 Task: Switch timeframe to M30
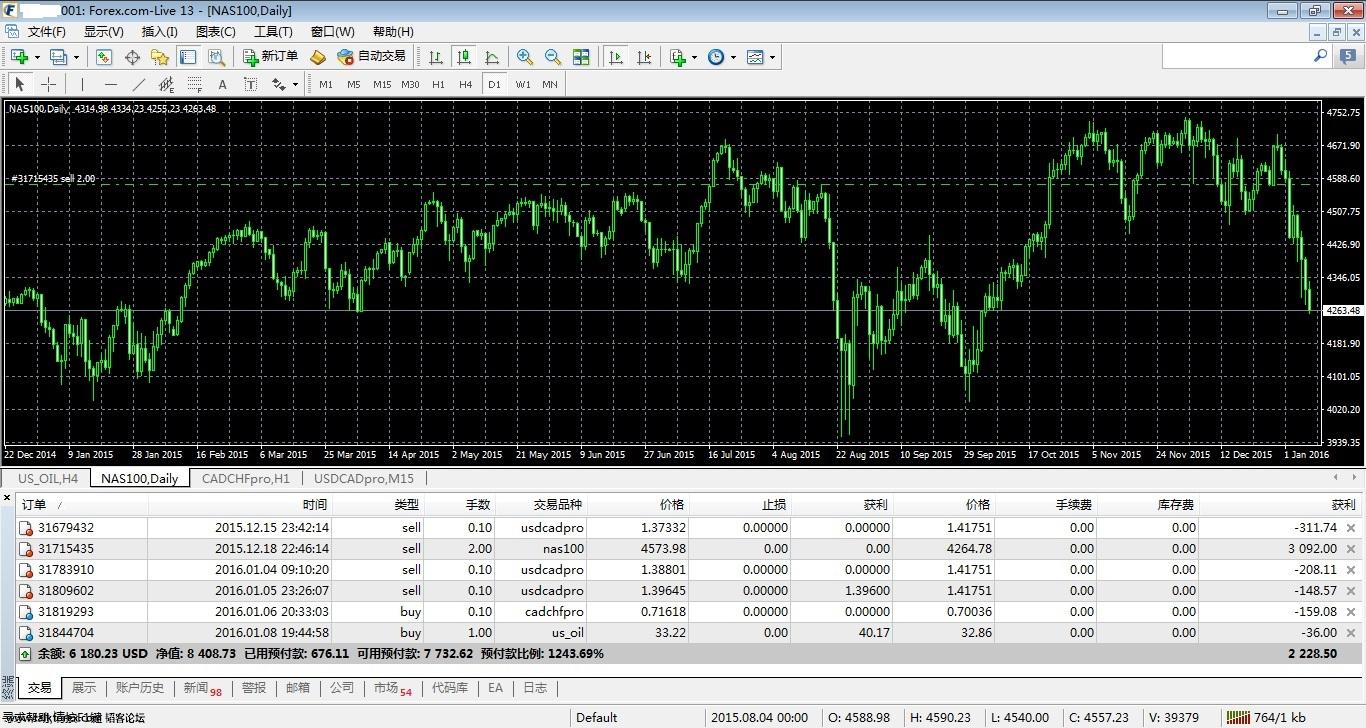(x=410, y=84)
